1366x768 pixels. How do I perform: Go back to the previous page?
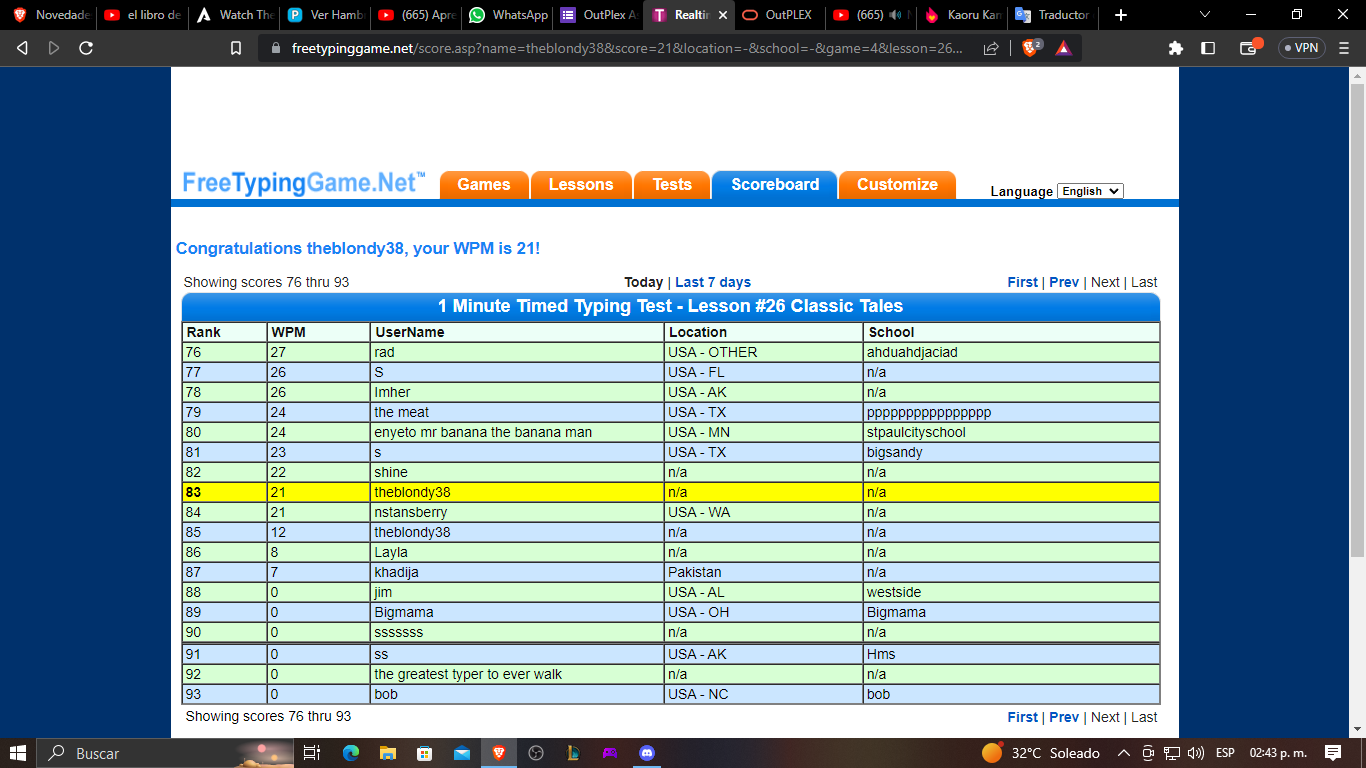tap(22, 48)
